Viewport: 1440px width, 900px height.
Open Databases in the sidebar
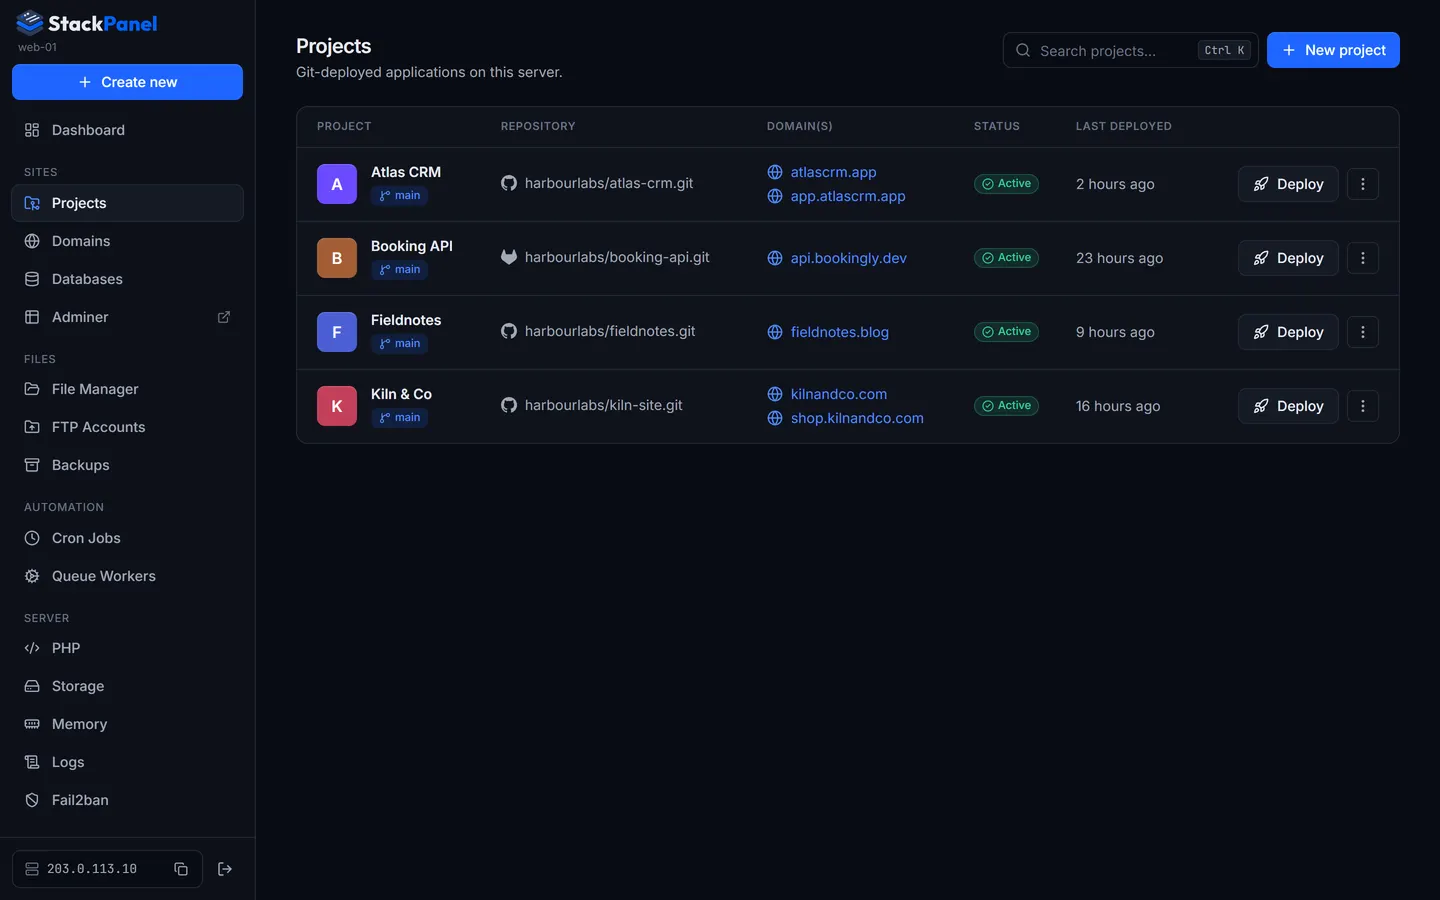pyautogui.click(x=127, y=279)
